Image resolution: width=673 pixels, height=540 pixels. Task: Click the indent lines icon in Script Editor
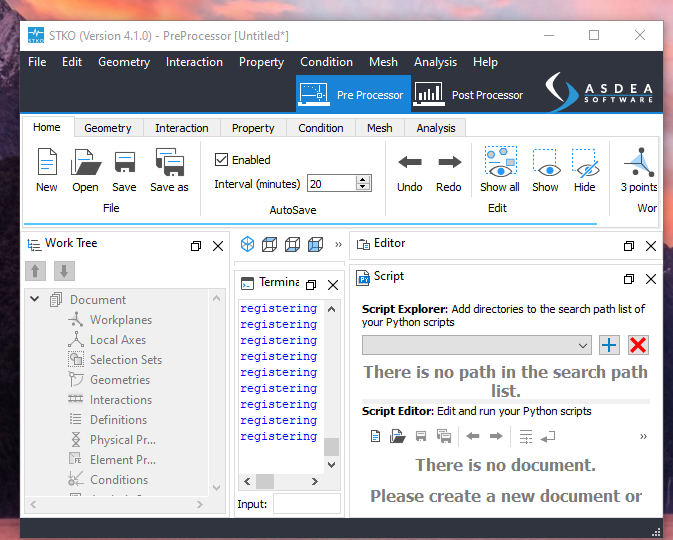[526, 437]
